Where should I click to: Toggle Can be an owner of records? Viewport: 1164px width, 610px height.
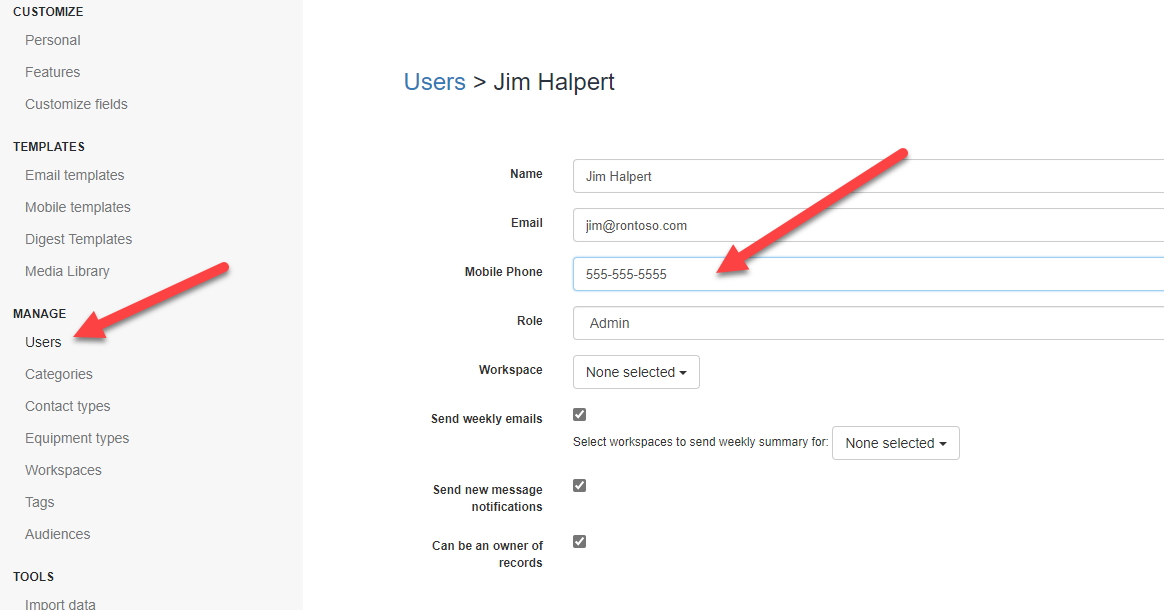pyautogui.click(x=580, y=542)
